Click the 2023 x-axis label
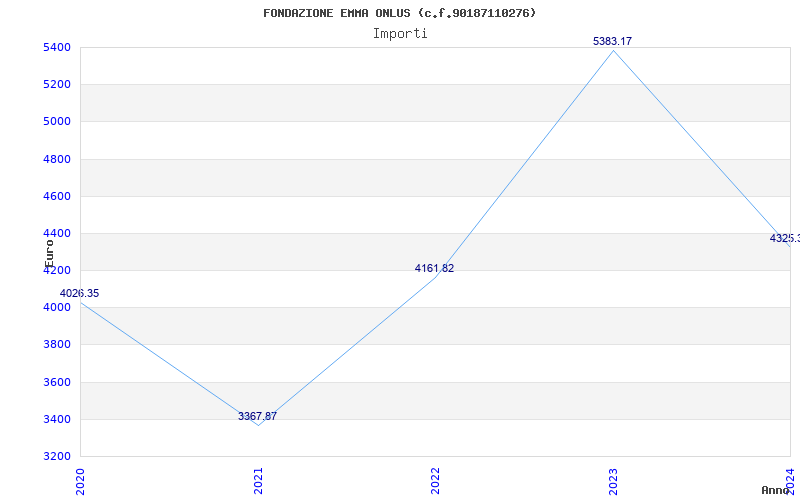The width and height of the screenshot is (800, 500). 613,481
